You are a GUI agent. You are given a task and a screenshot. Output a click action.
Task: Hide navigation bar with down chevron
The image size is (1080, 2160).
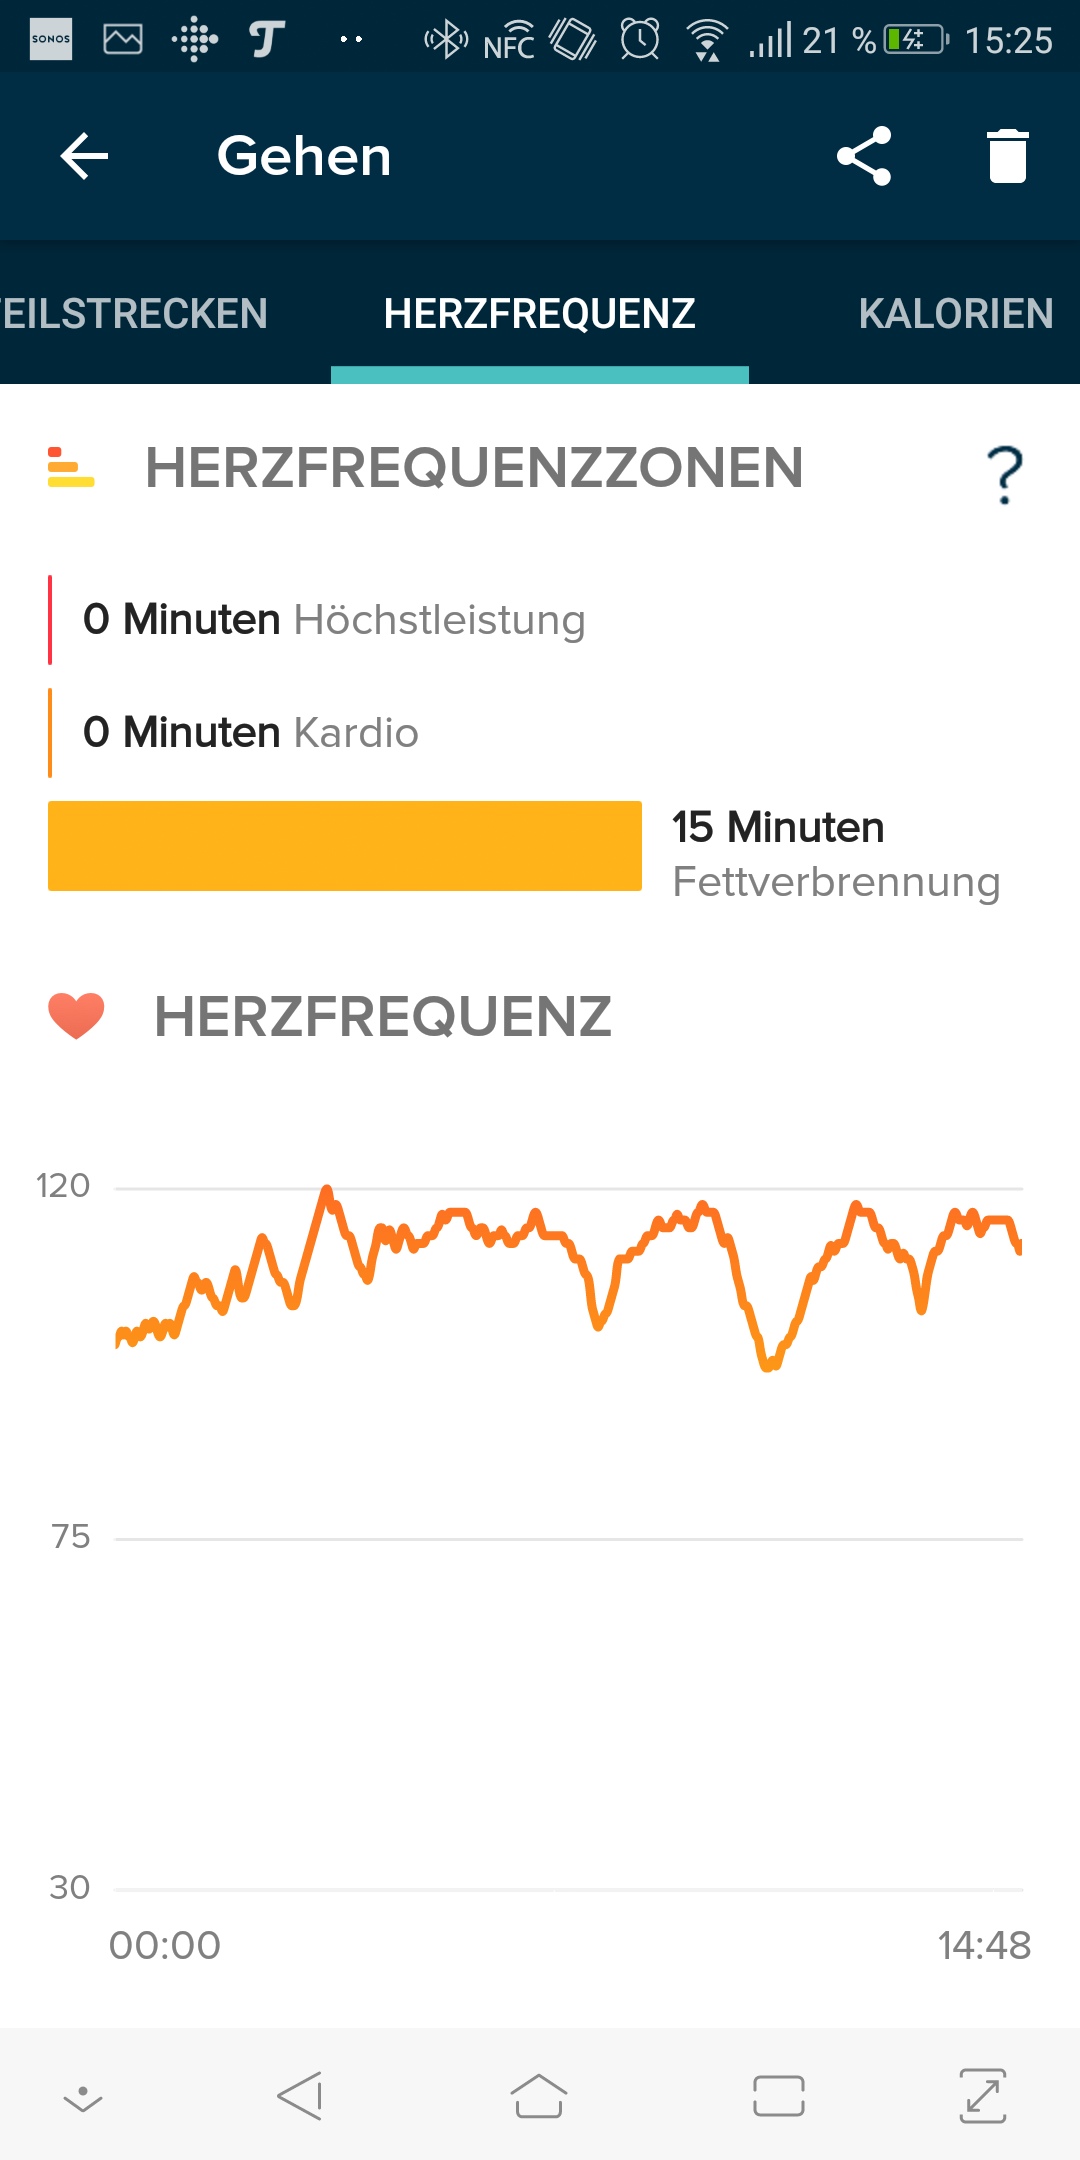tap(83, 2098)
